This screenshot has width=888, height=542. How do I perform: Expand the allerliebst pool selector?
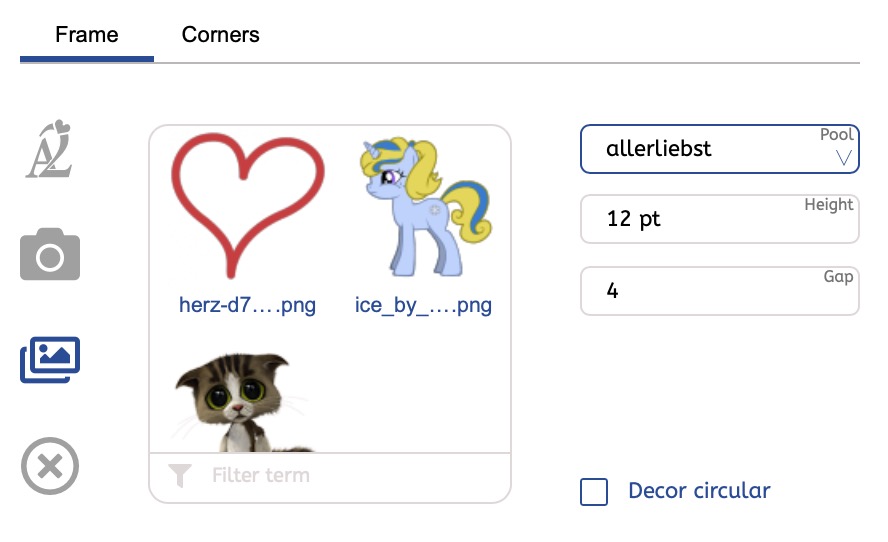click(720, 149)
